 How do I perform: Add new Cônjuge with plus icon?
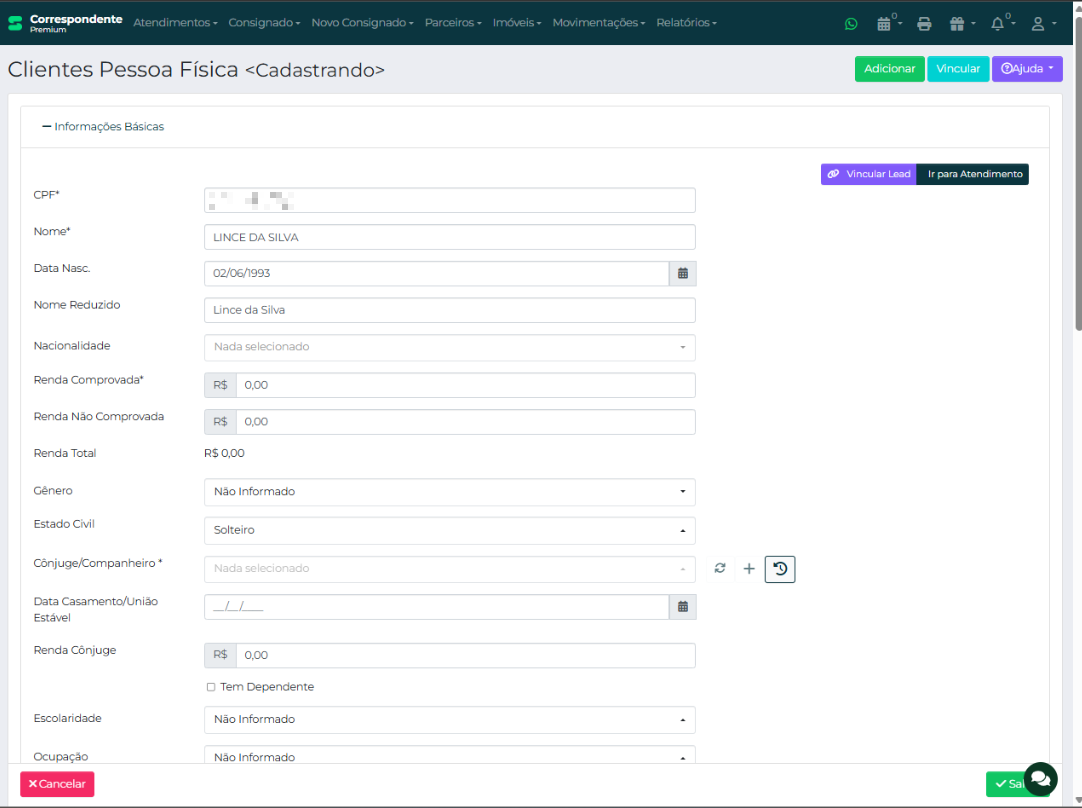[749, 569]
